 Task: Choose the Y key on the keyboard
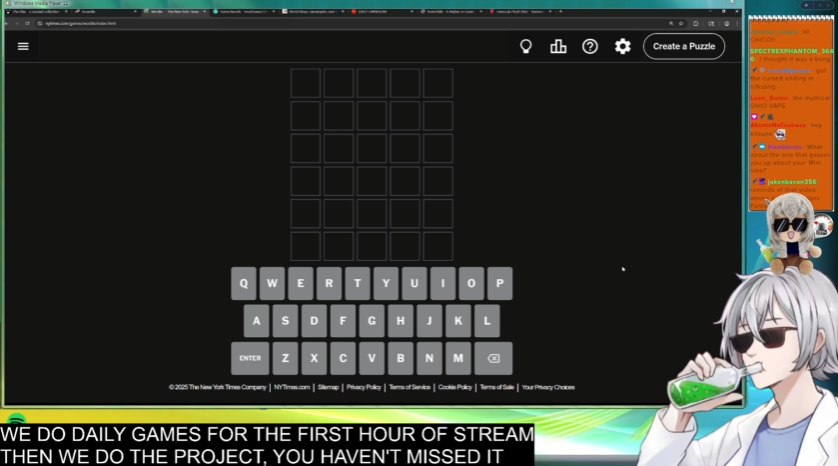pos(386,283)
